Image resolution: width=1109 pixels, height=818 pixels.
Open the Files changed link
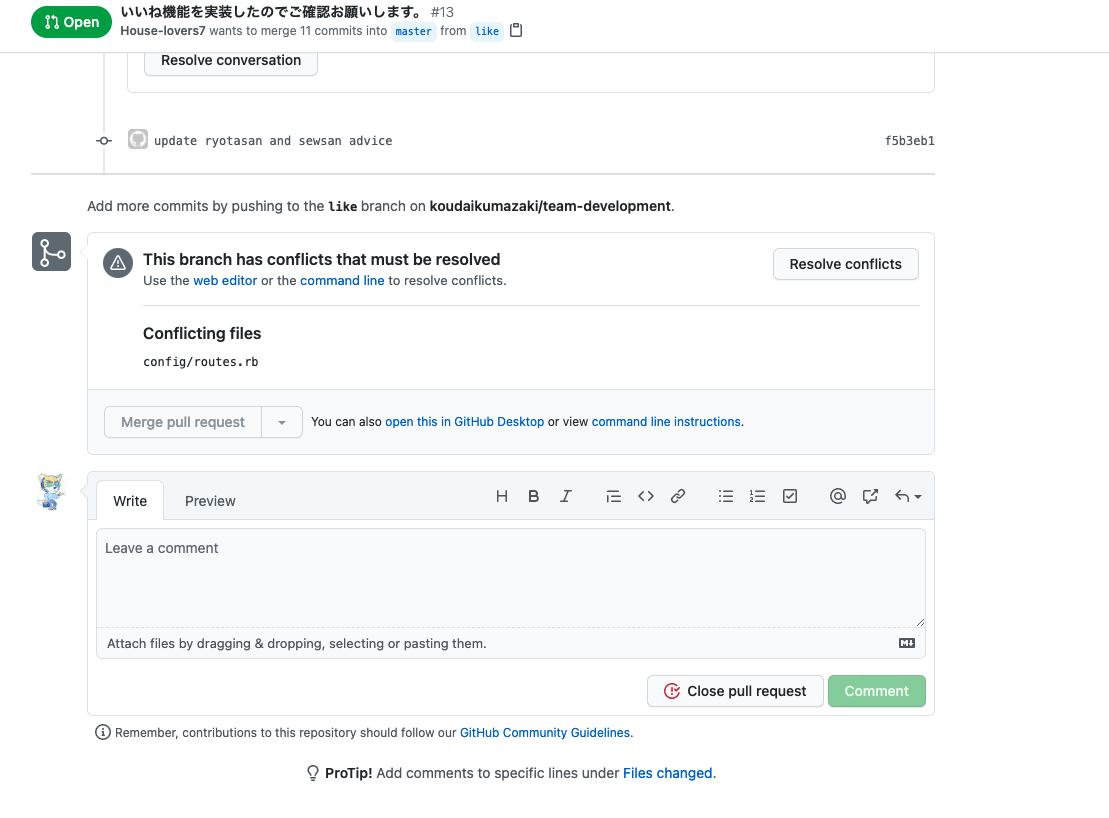point(667,773)
